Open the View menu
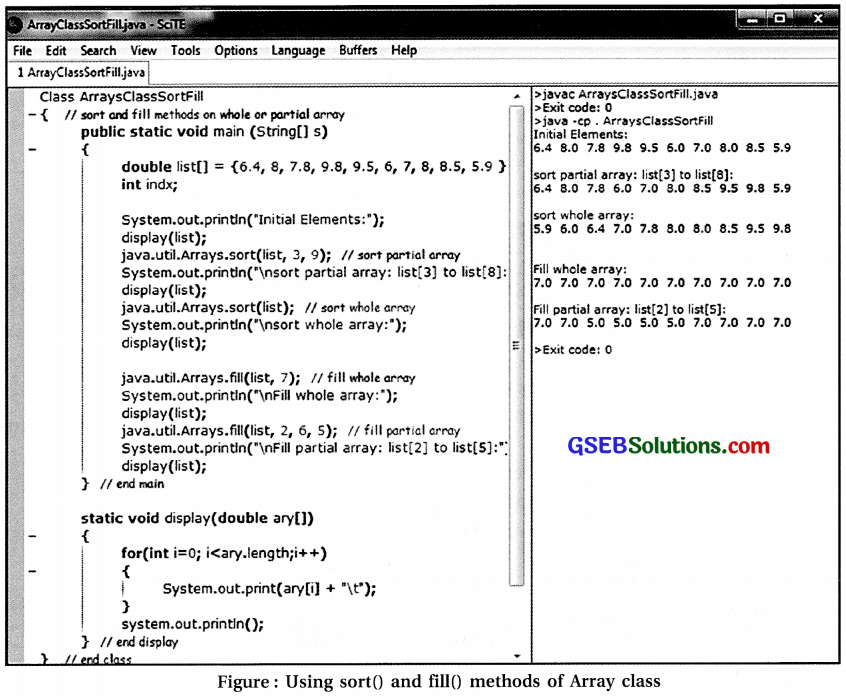846x697 pixels. pyautogui.click(x=143, y=50)
